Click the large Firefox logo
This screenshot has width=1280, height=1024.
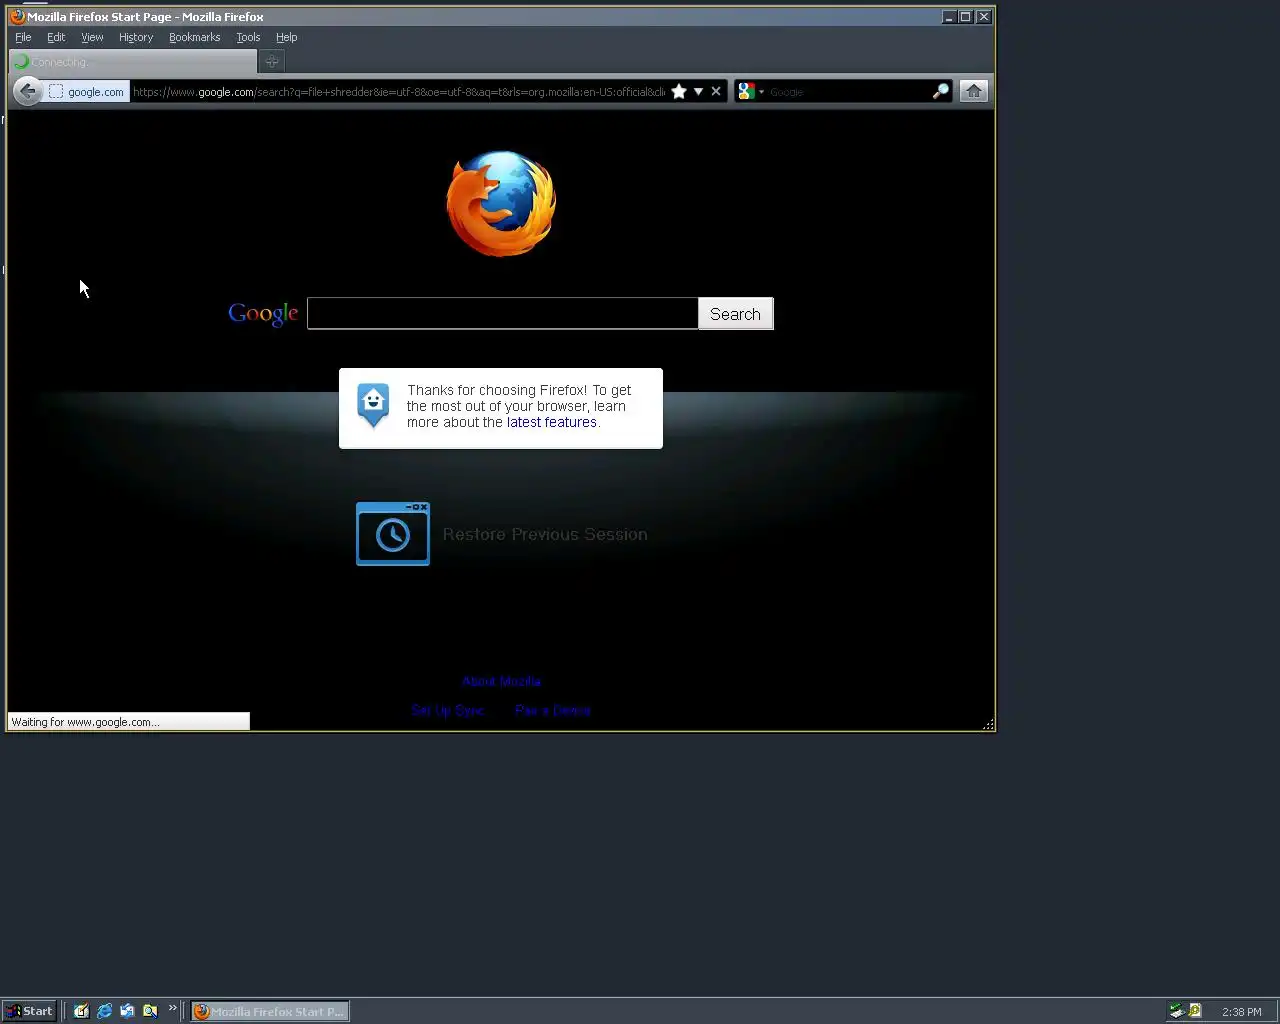click(501, 203)
